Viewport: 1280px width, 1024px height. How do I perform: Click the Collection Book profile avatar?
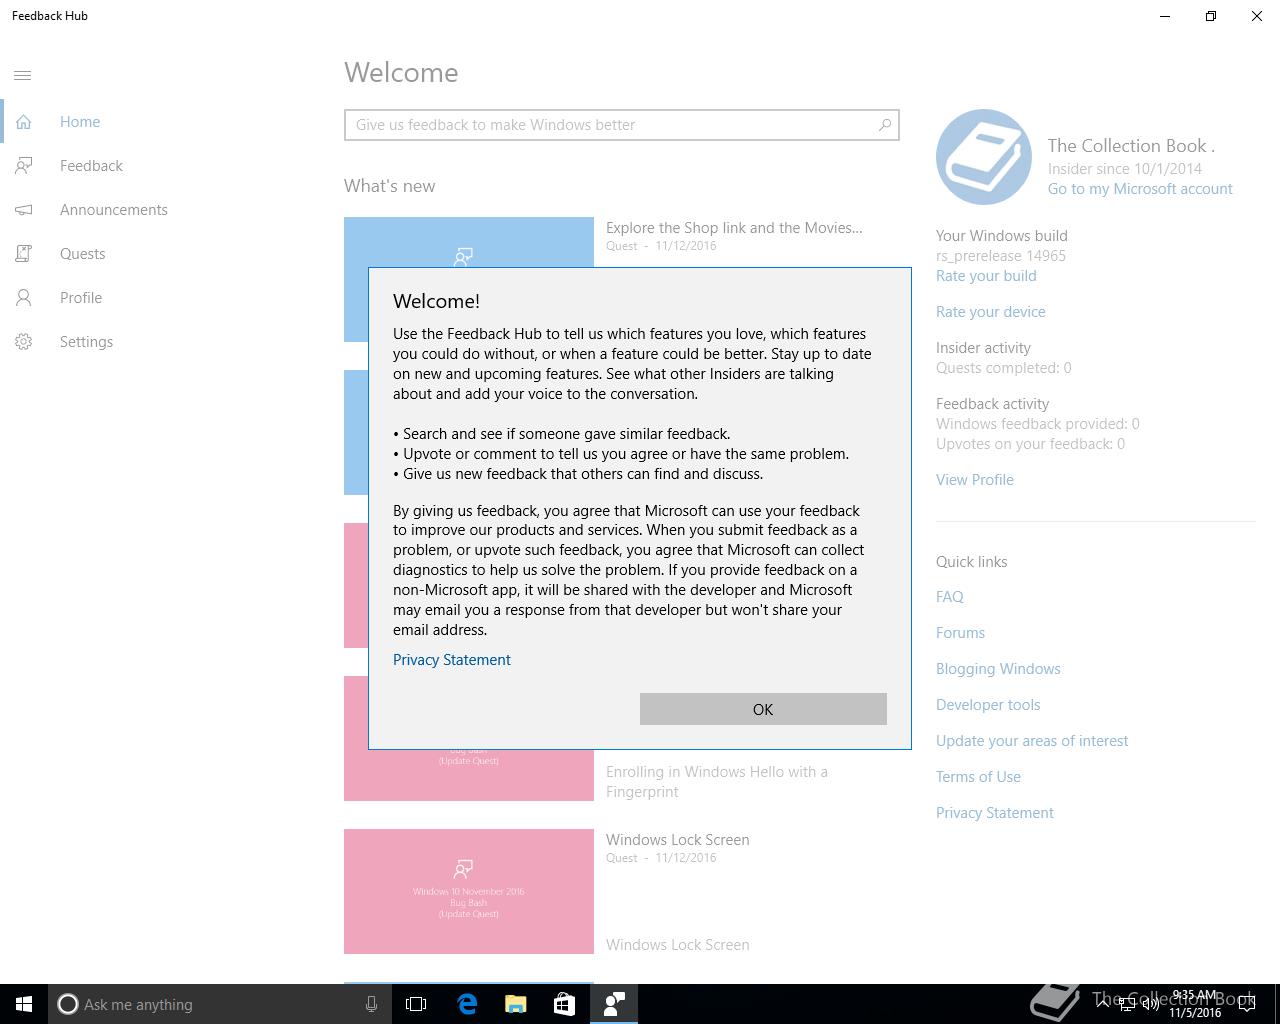(x=984, y=157)
